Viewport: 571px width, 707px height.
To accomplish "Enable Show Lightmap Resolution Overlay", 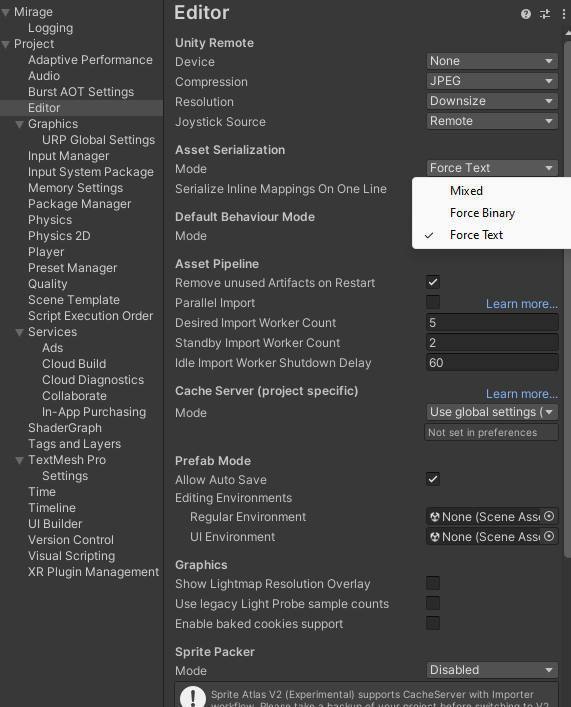I will (433, 583).
